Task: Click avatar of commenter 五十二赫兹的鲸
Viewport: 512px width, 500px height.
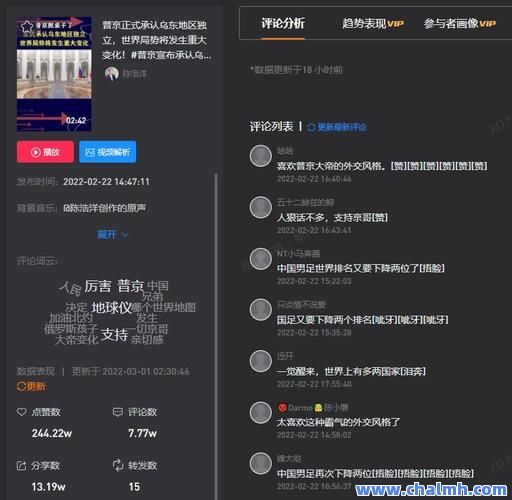Action: click(x=261, y=207)
